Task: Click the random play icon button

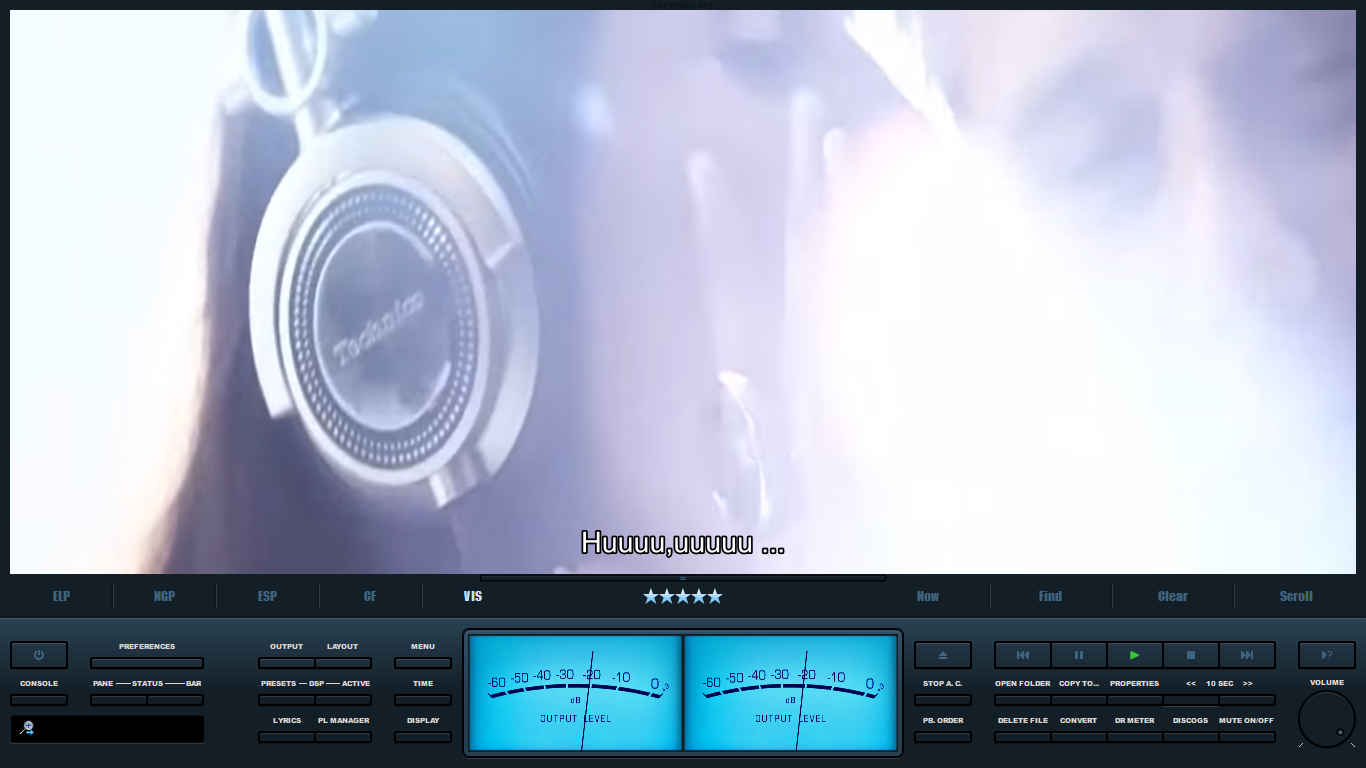Action: (x=1326, y=655)
